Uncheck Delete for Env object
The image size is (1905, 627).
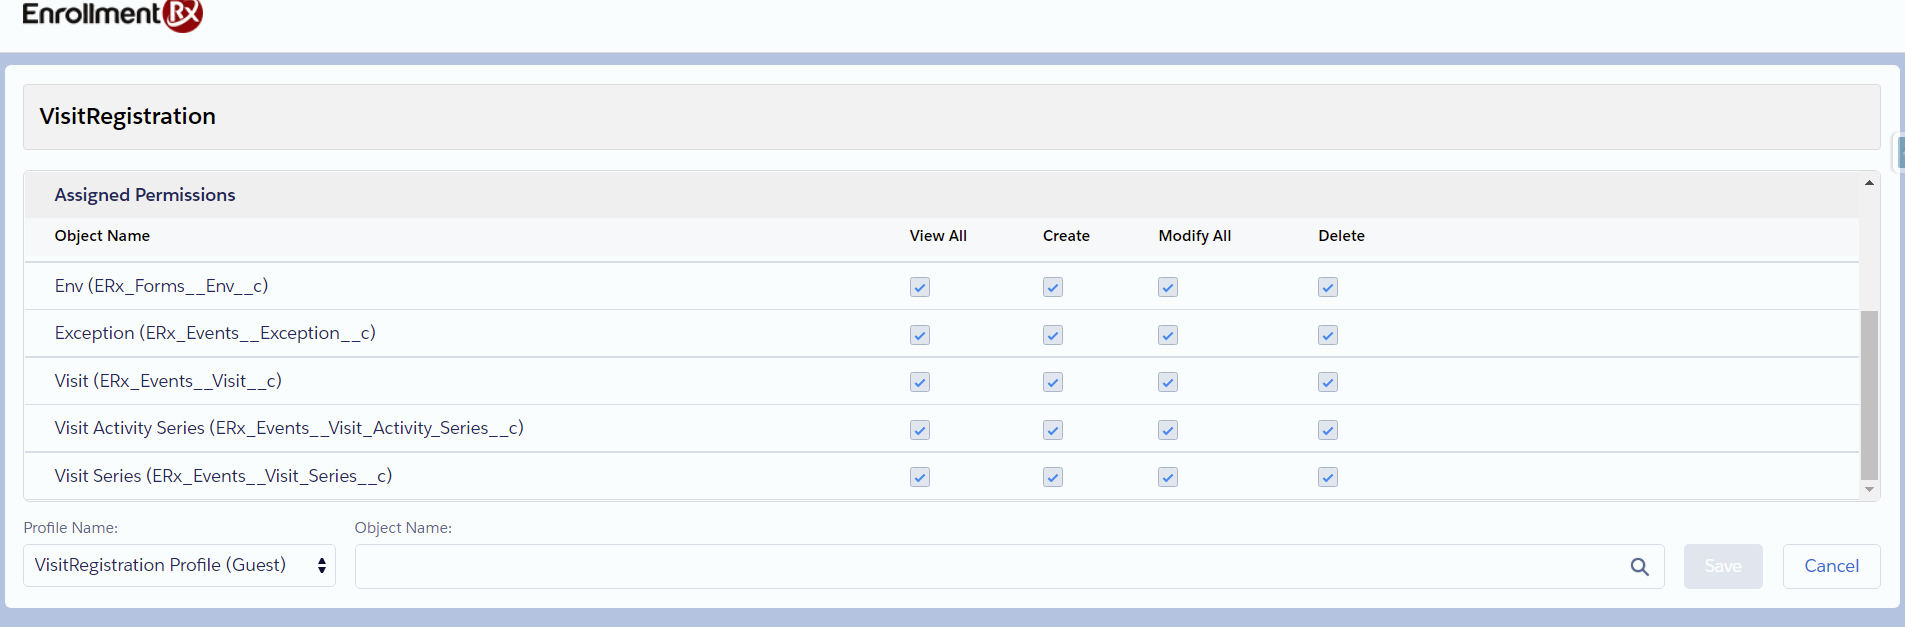pyautogui.click(x=1327, y=288)
